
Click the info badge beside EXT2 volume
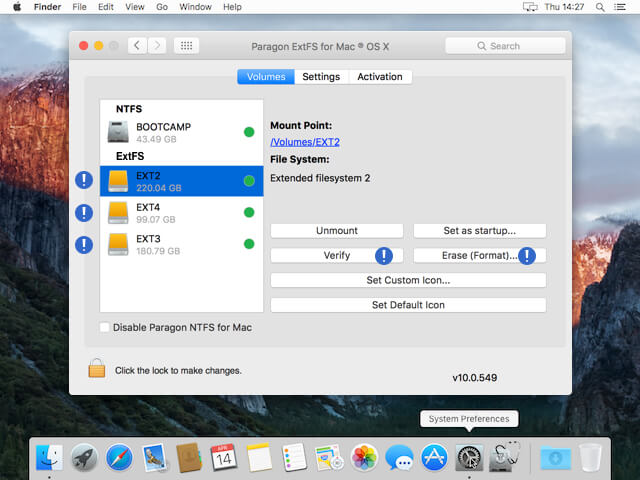(x=85, y=181)
